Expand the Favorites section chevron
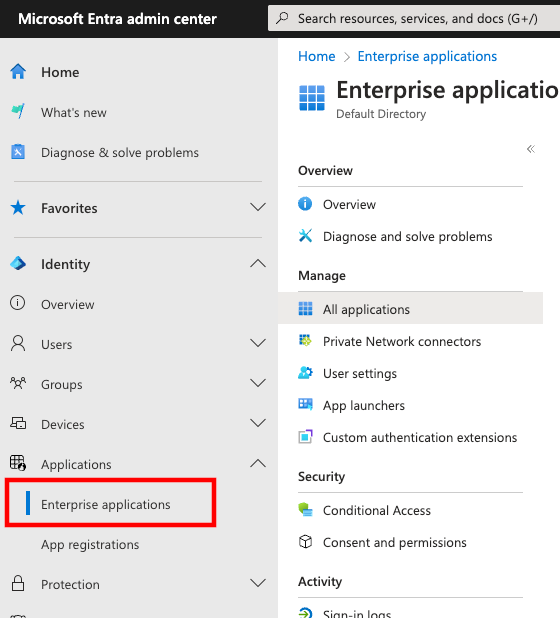The height and width of the screenshot is (618, 560). coord(258,207)
